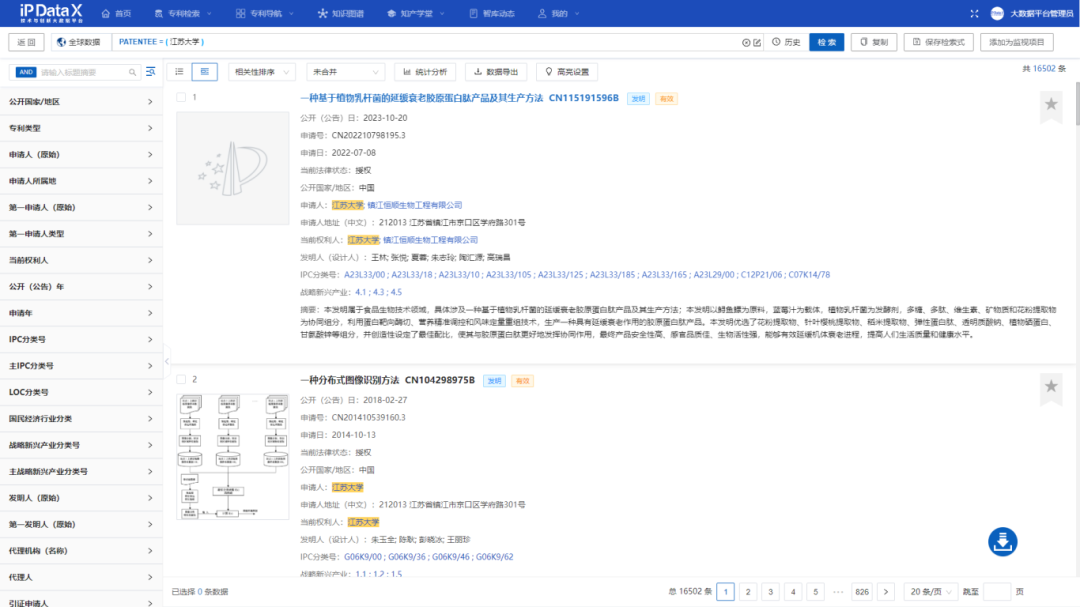The image size is (1080, 607).
Task: Click the 返回 back button
Action: click(26, 42)
